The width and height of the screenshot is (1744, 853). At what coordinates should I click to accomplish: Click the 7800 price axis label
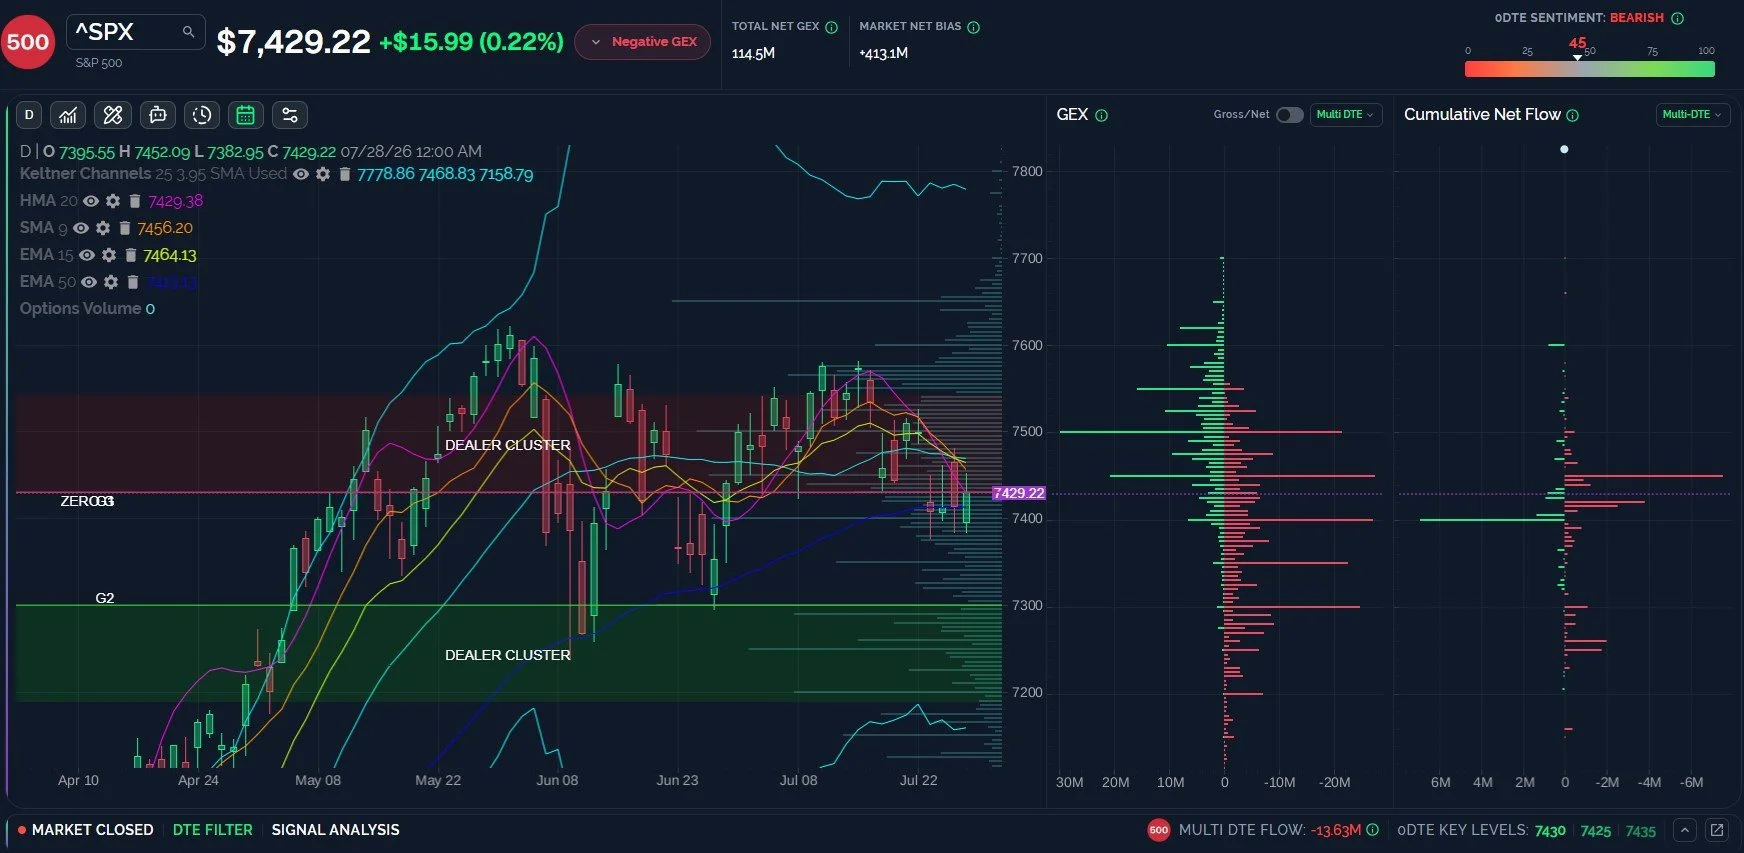coord(1027,171)
